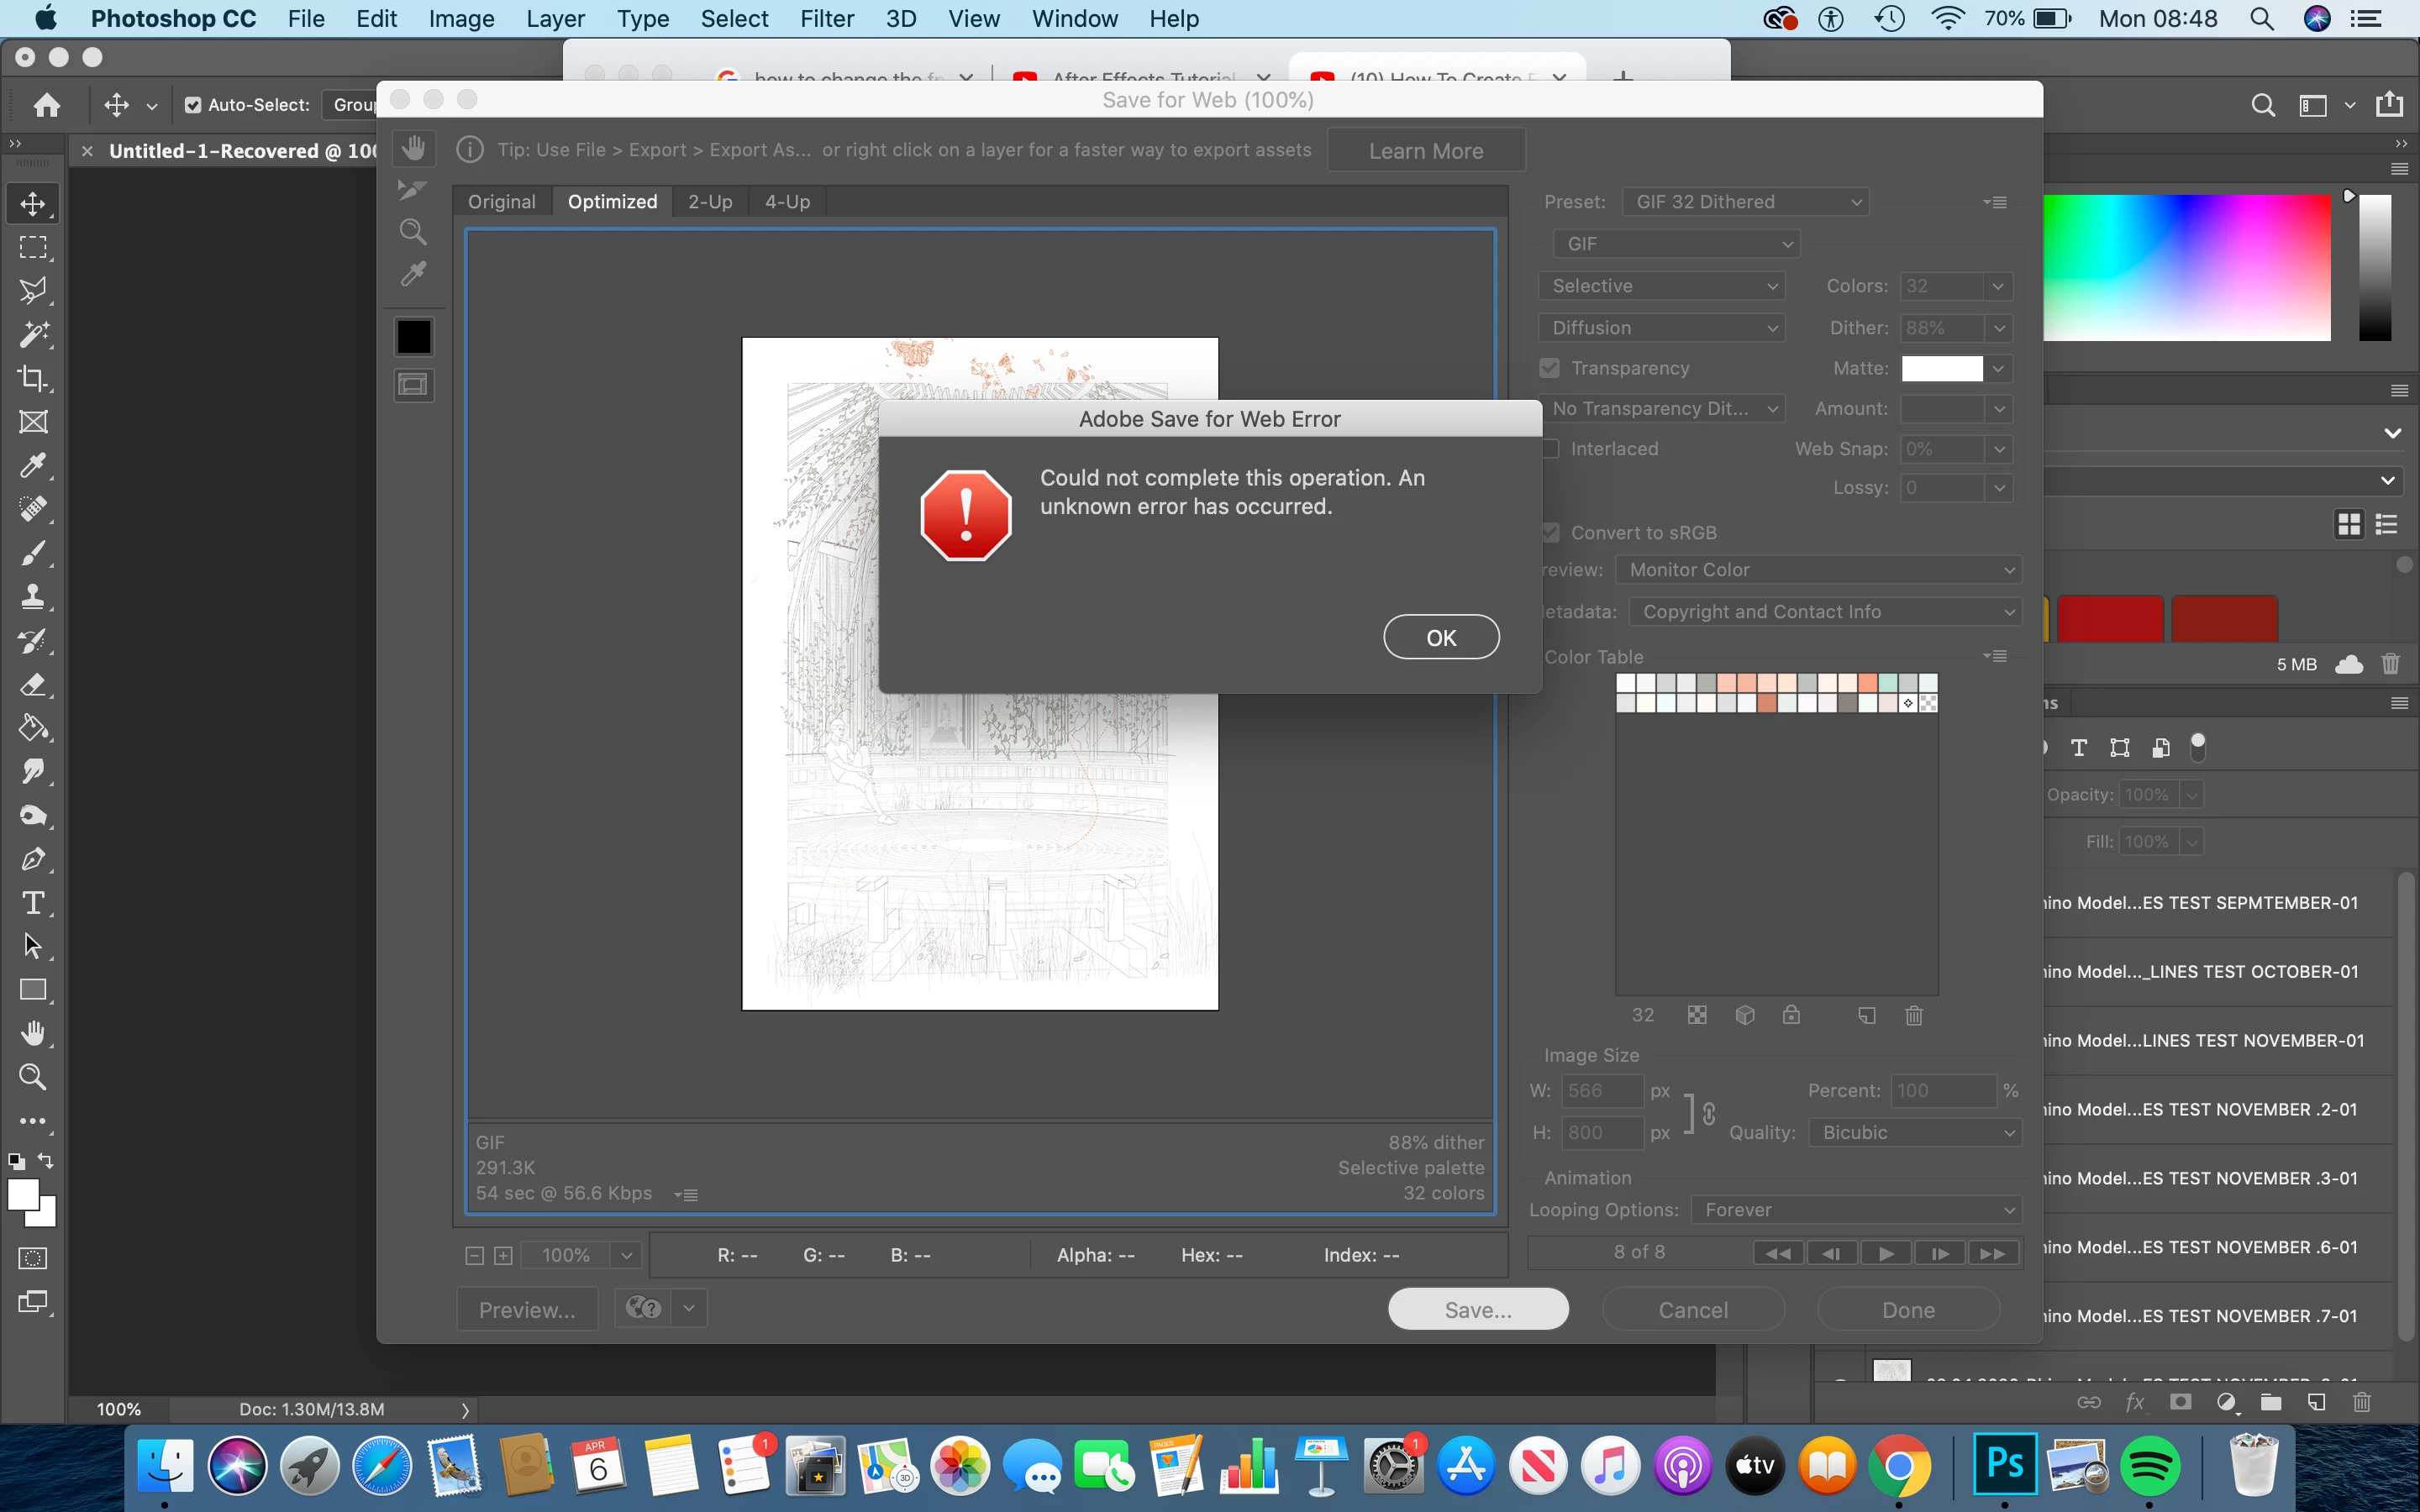Select the Zoom tool in Save for Web

click(413, 232)
